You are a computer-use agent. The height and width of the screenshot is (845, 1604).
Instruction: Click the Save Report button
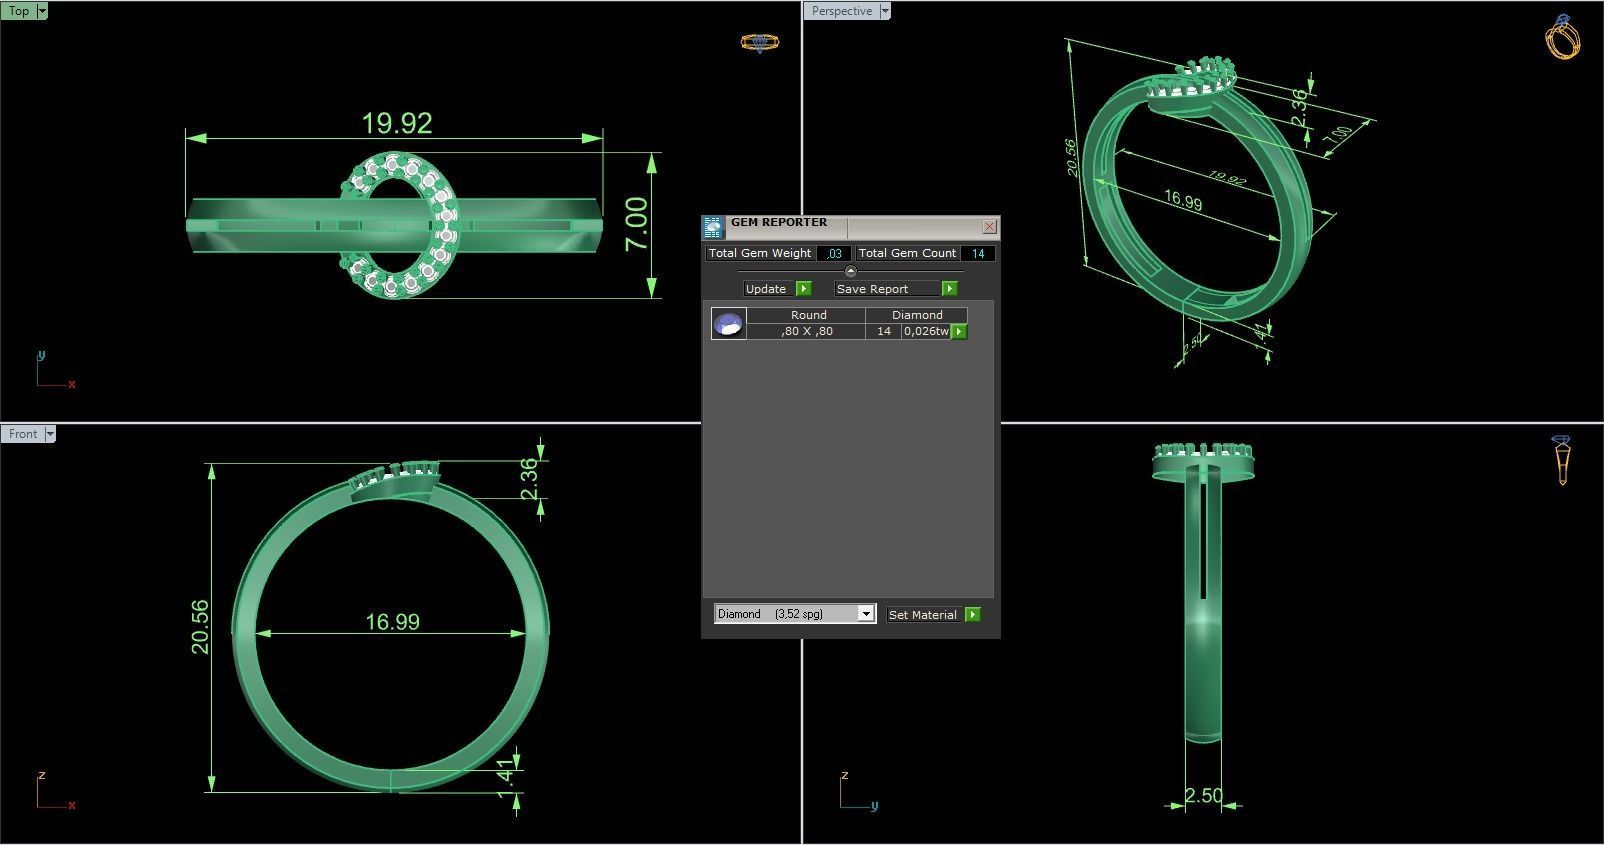[888, 289]
